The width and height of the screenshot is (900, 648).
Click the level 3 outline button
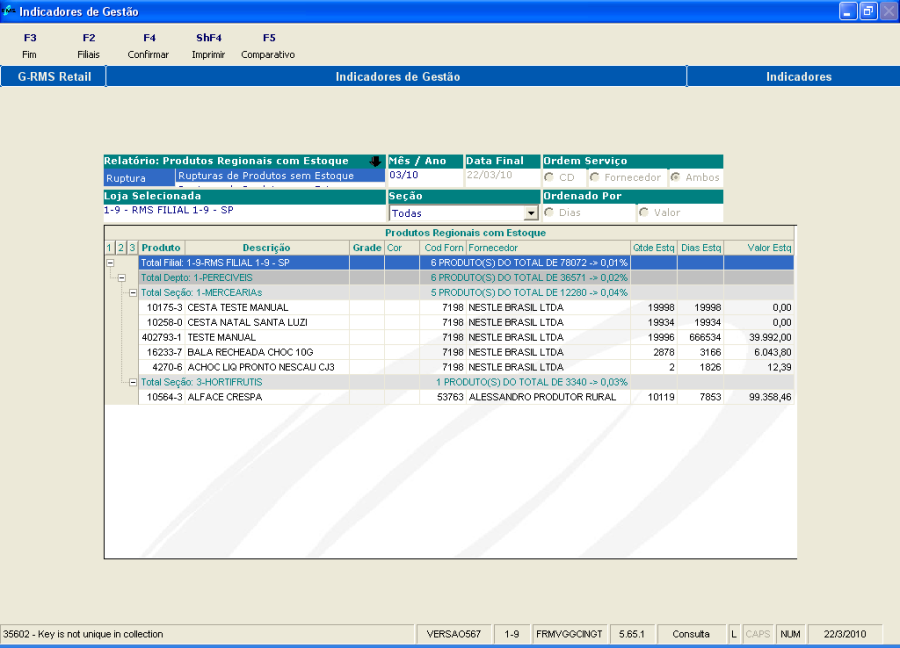pyautogui.click(x=133, y=248)
